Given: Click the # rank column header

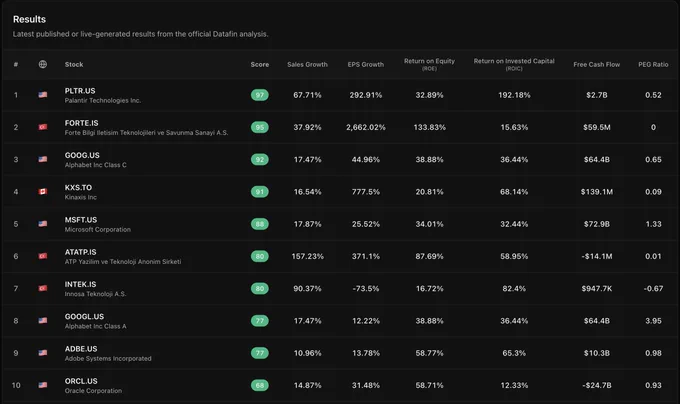Looking at the screenshot, I should pyautogui.click(x=16, y=64).
